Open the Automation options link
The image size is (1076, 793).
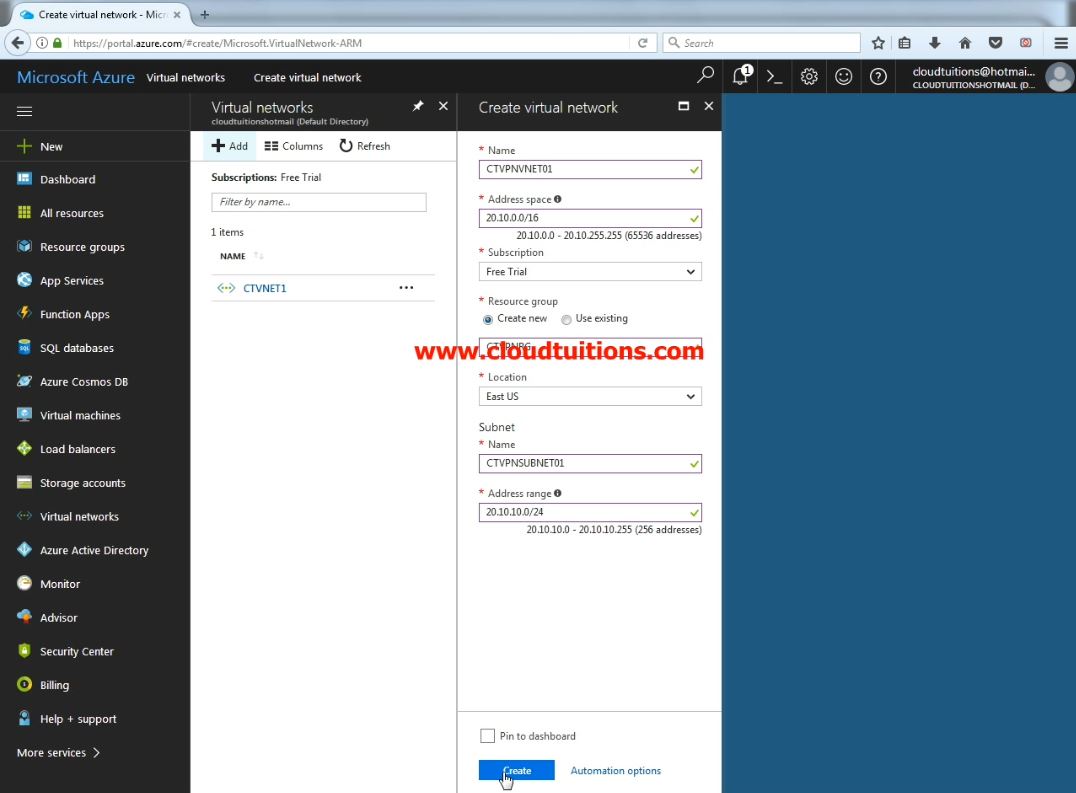[616, 770]
